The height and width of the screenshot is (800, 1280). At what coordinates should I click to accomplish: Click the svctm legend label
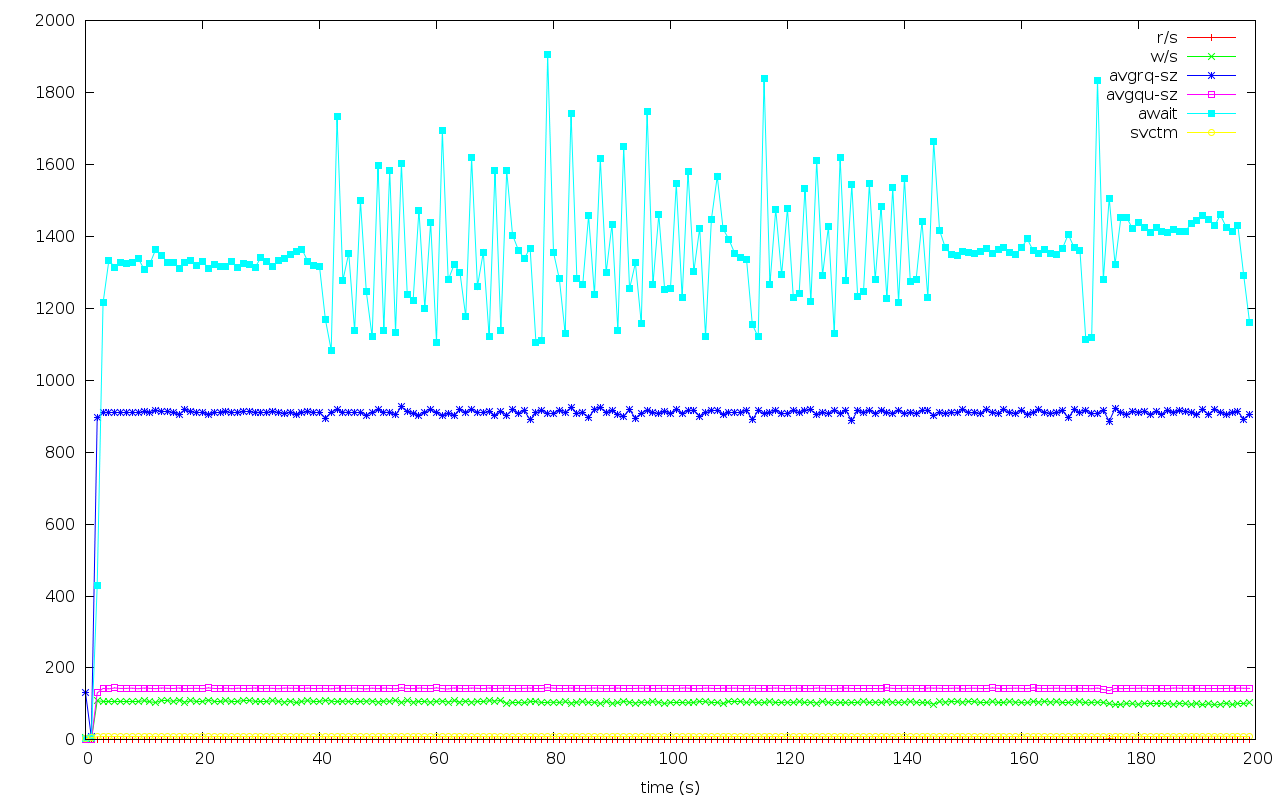point(1155,132)
